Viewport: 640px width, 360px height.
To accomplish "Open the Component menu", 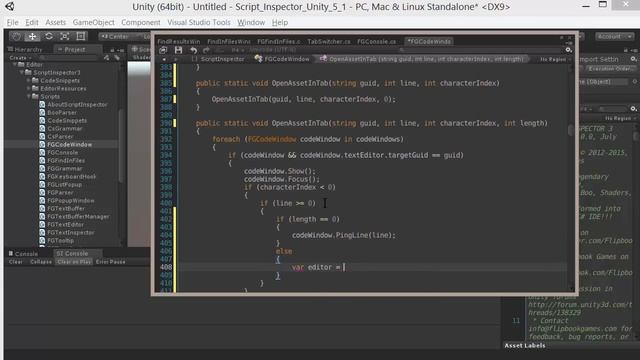I will pos(140,22).
